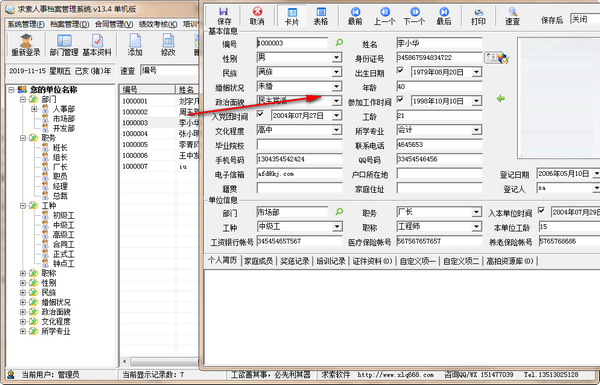
Task: Click the 取消 (Cancel) toolbar icon
Action: [x=257, y=16]
